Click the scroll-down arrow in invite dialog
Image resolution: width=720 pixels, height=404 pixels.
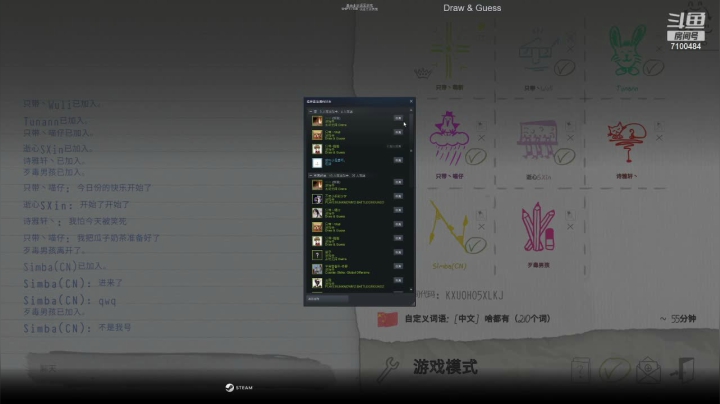[x=411, y=290]
